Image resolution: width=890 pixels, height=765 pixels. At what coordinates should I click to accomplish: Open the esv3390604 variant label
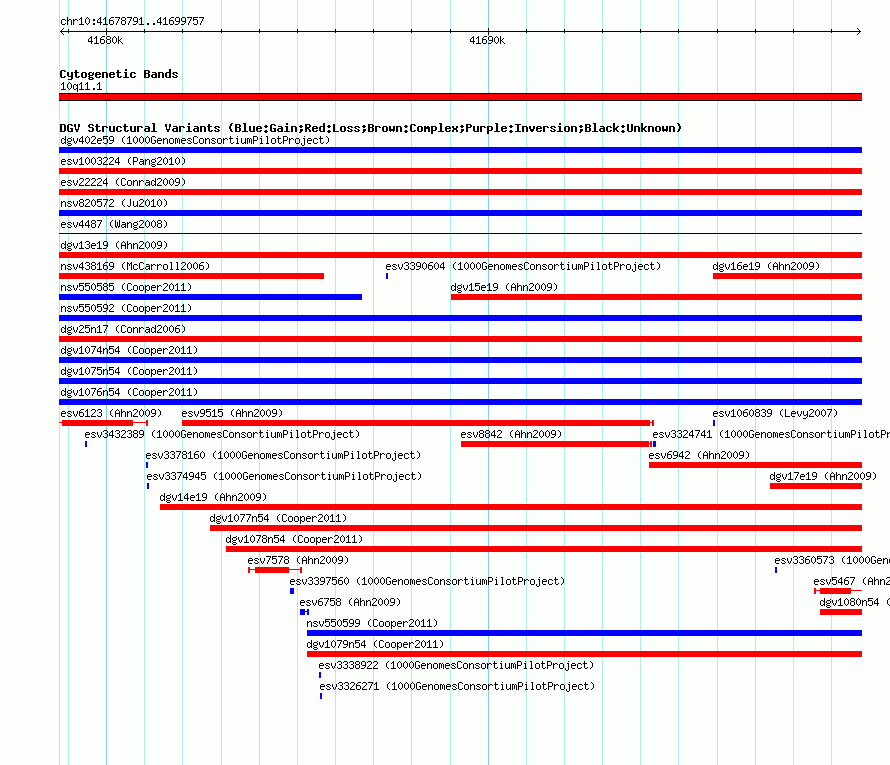[x=523, y=266]
